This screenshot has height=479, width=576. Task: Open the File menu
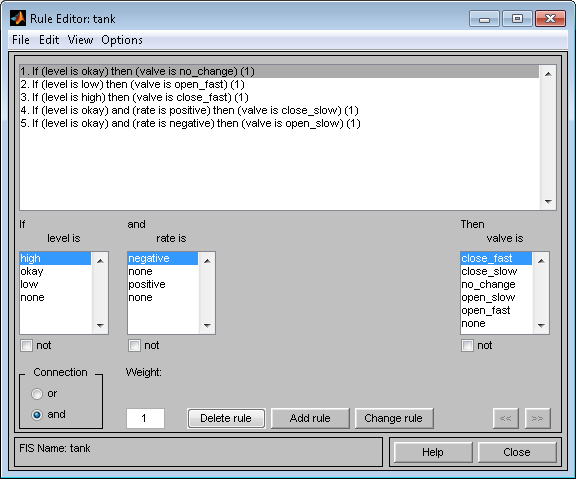21,40
